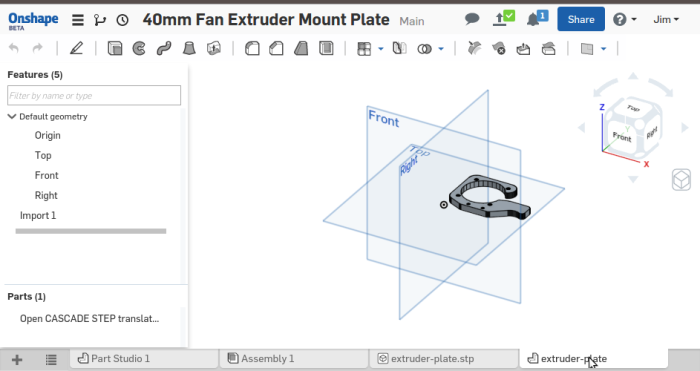Select the Mirror tool
Image resolution: width=700 pixels, height=371 pixels.
click(x=400, y=48)
